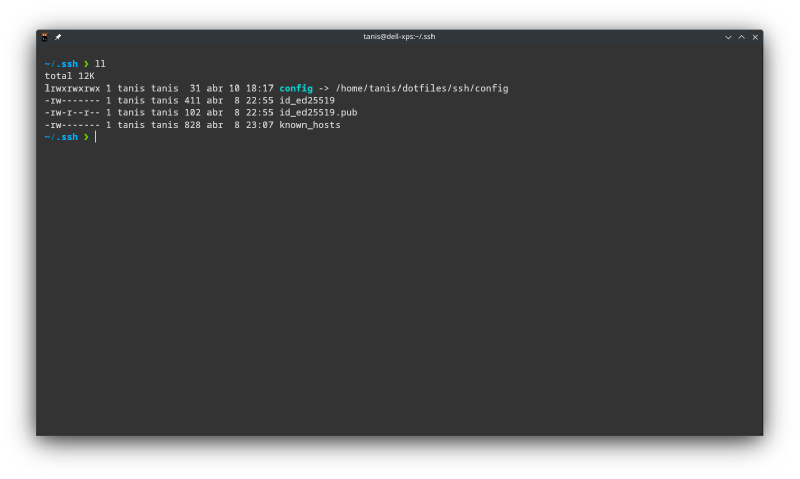Click the file size 828
This screenshot has width=800, height=479.
tap(192, 125)
